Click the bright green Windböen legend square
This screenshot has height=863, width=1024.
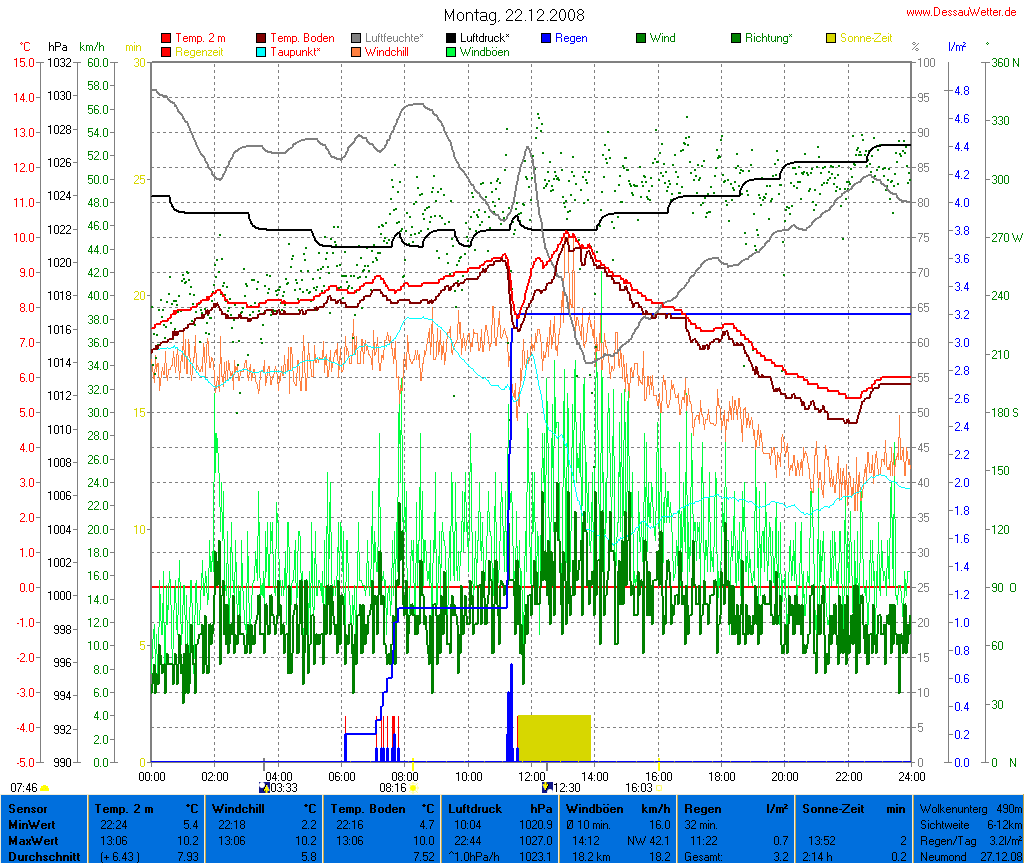pos(452,51)
